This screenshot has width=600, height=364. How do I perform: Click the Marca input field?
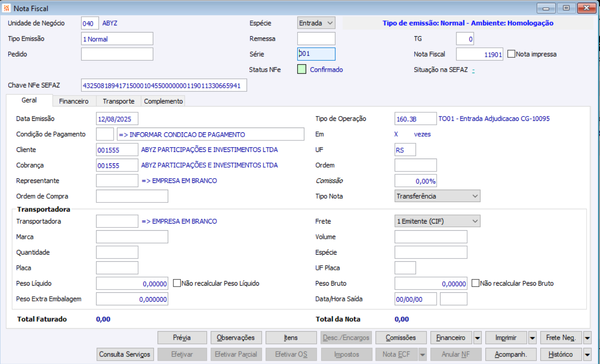tap(132, 237)
